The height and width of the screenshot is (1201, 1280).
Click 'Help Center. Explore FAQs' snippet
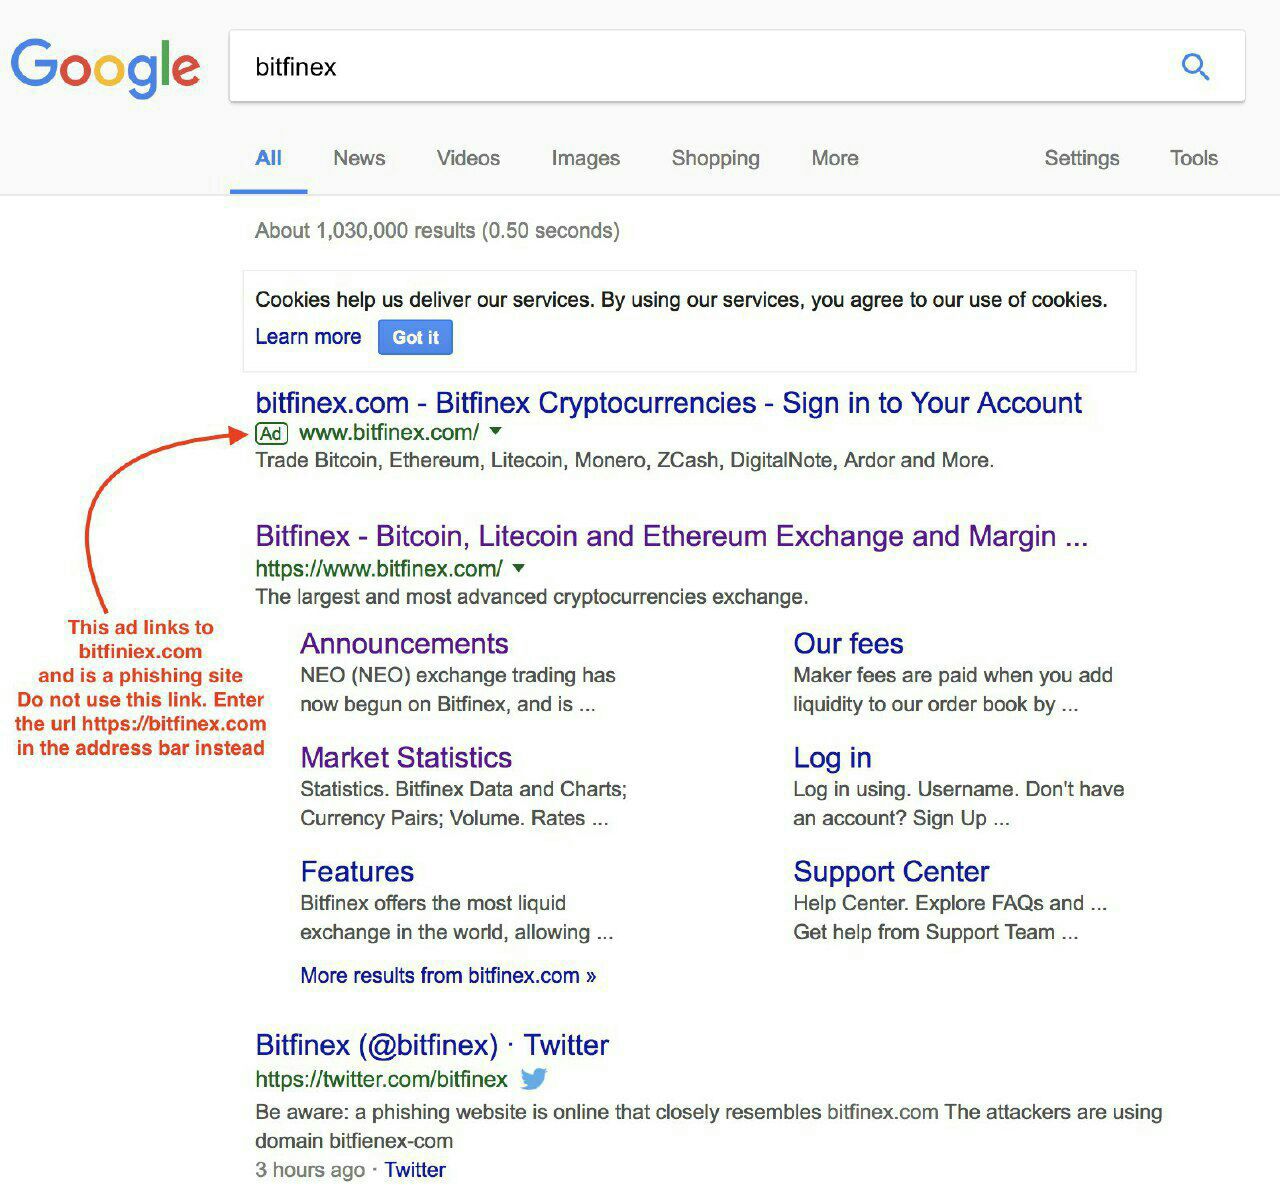pos(950,918)
